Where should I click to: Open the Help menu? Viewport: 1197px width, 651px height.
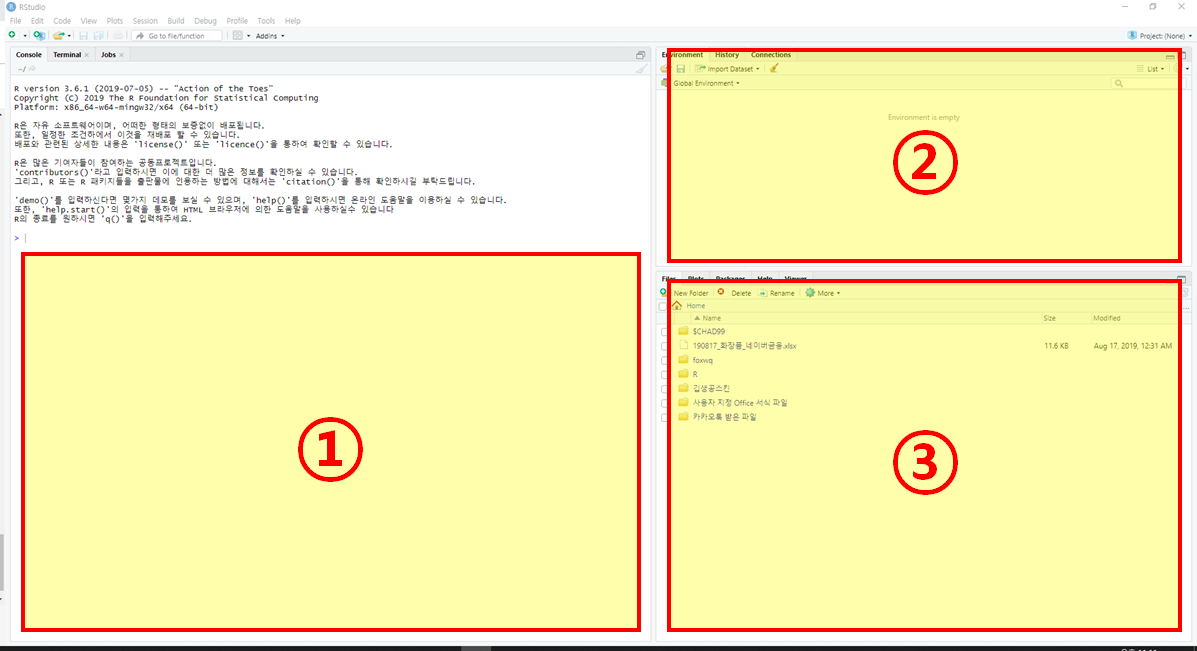point(292,21)
